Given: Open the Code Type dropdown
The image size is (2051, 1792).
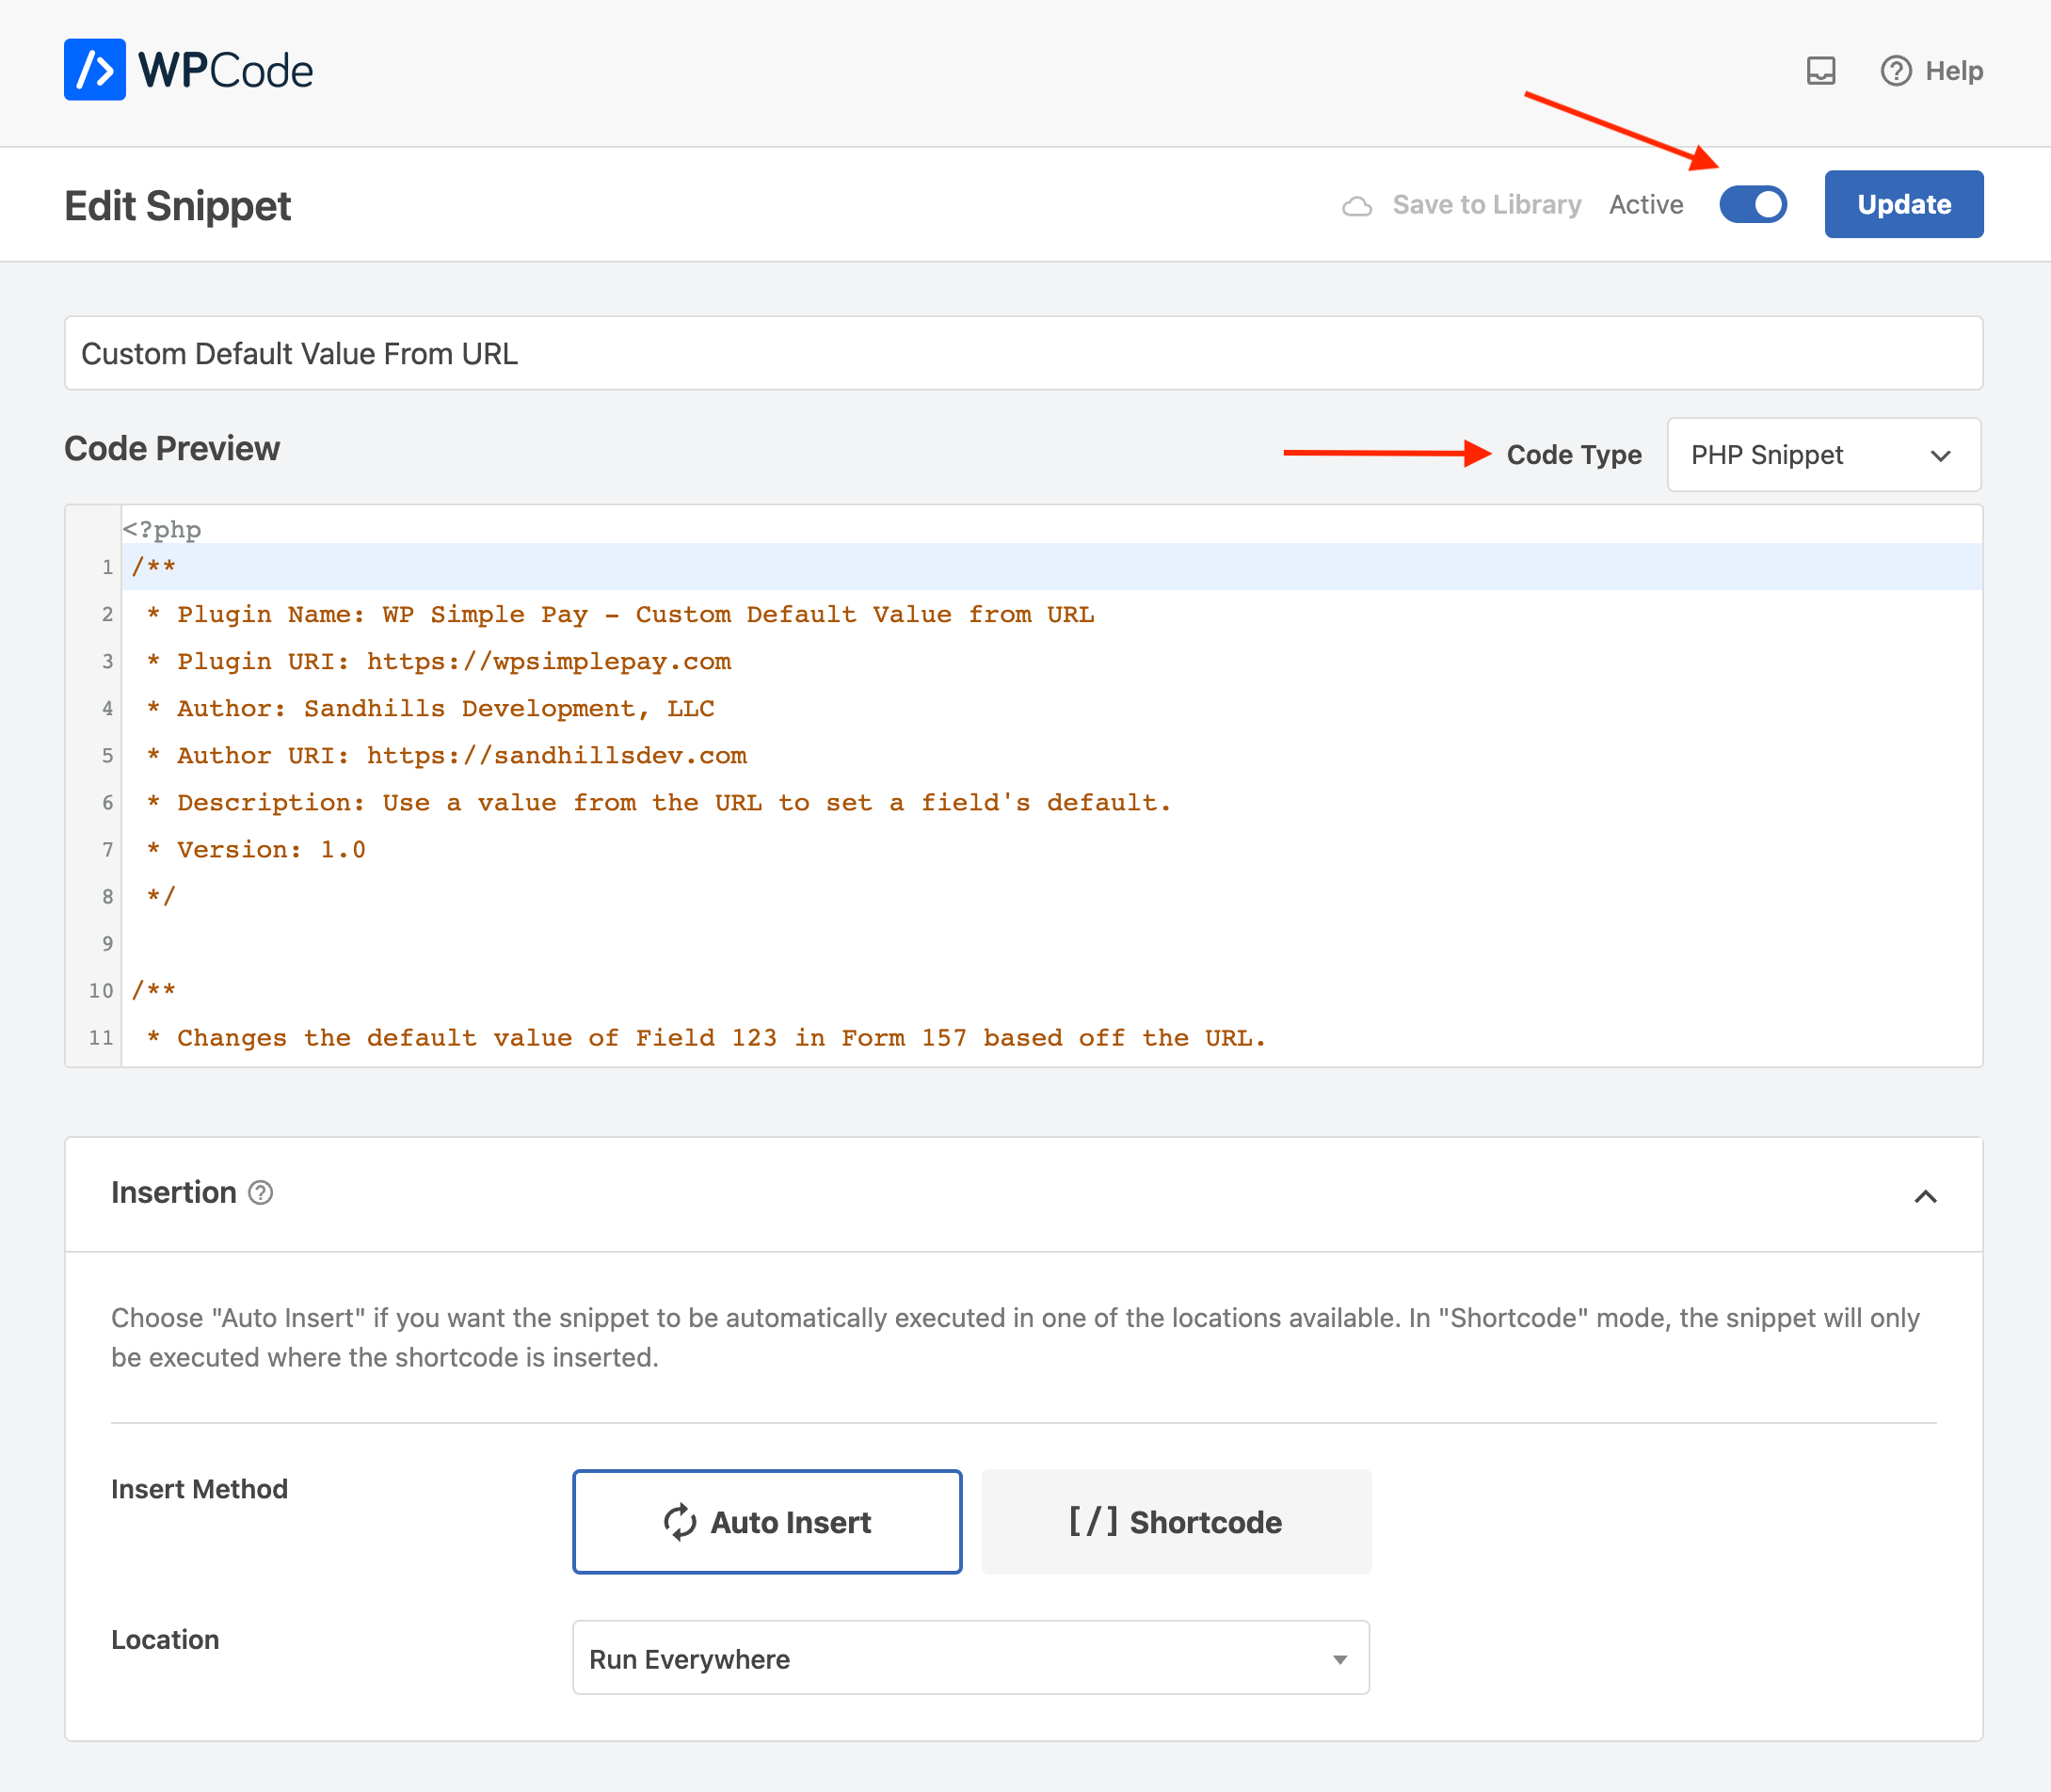Looking at the screenshot, I should (1823, 455).
